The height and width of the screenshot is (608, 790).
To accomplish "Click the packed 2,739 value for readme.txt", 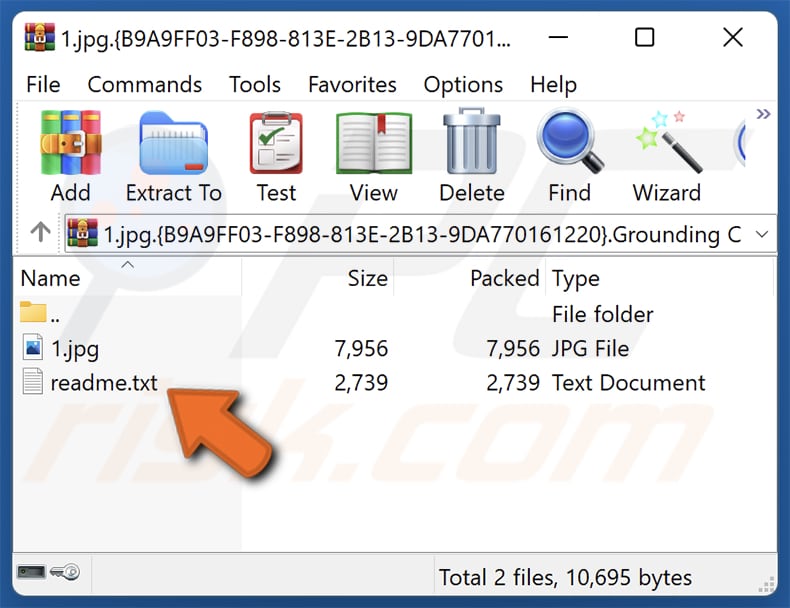I will 513,383.
